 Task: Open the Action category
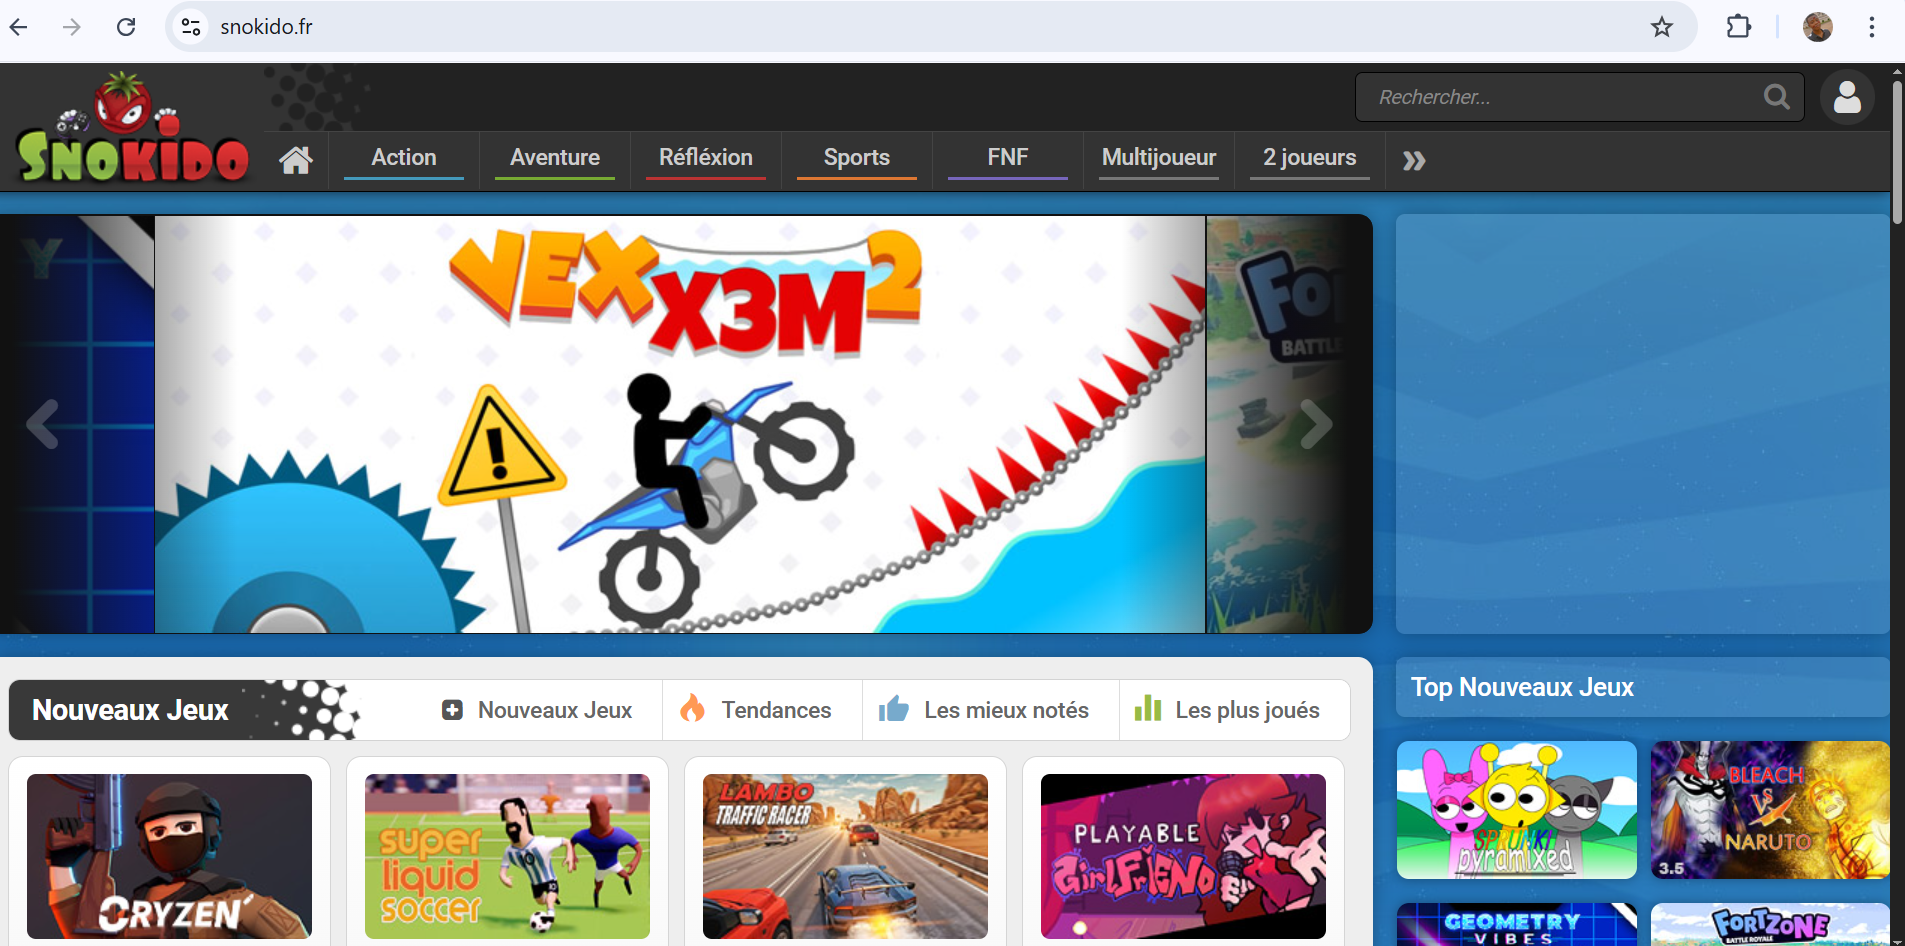(x=404, y=158)
